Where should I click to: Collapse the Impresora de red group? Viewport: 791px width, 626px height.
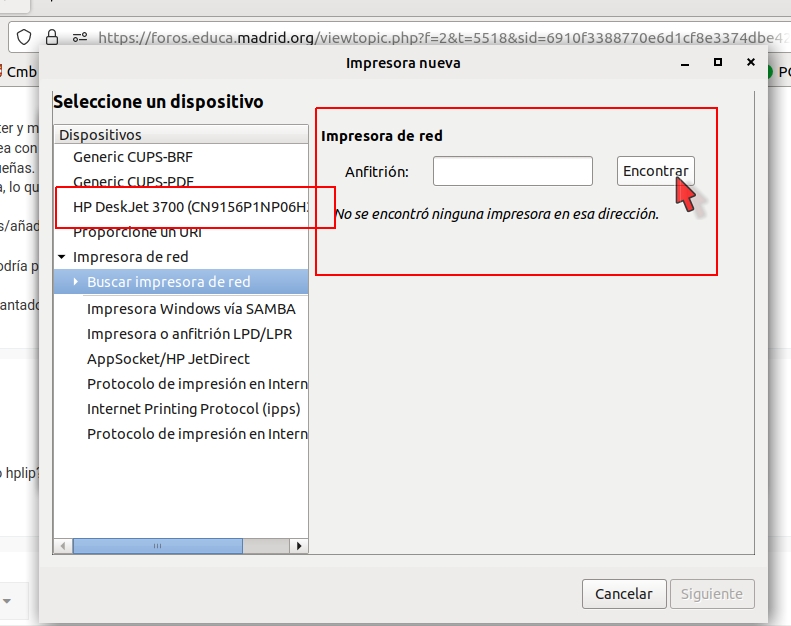click(x=62, y=257)
